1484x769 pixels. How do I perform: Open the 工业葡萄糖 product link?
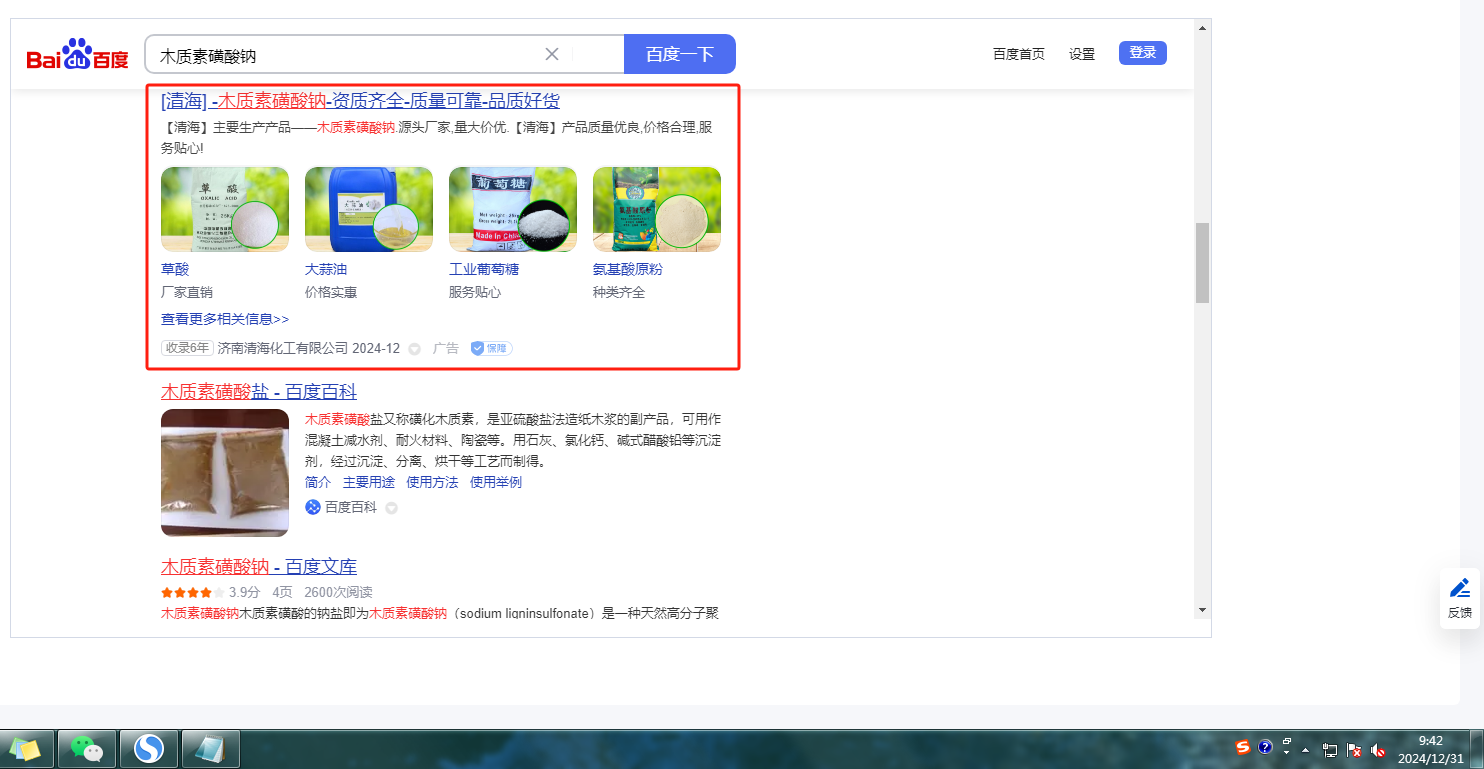pos(484,270)
